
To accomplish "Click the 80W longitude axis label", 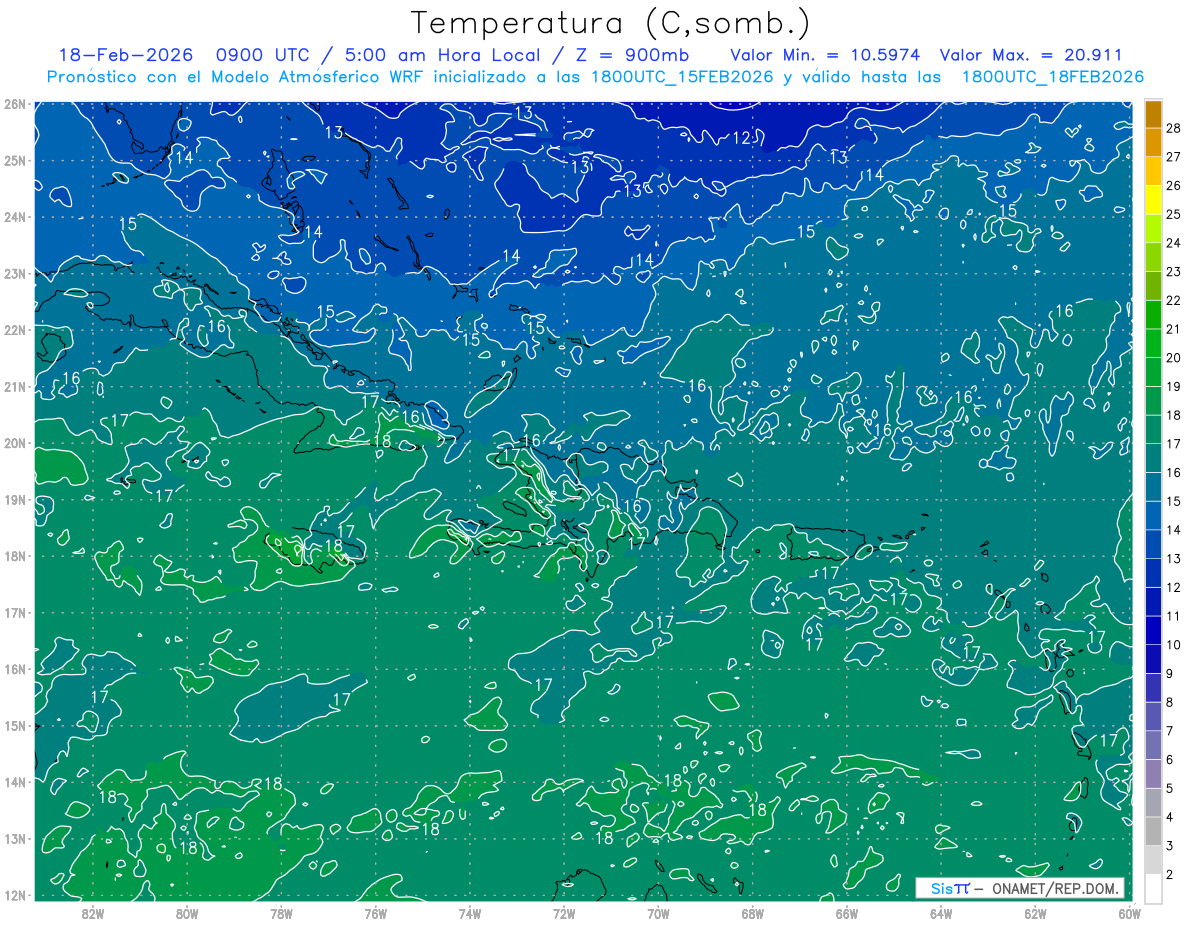I will (186, 913).
